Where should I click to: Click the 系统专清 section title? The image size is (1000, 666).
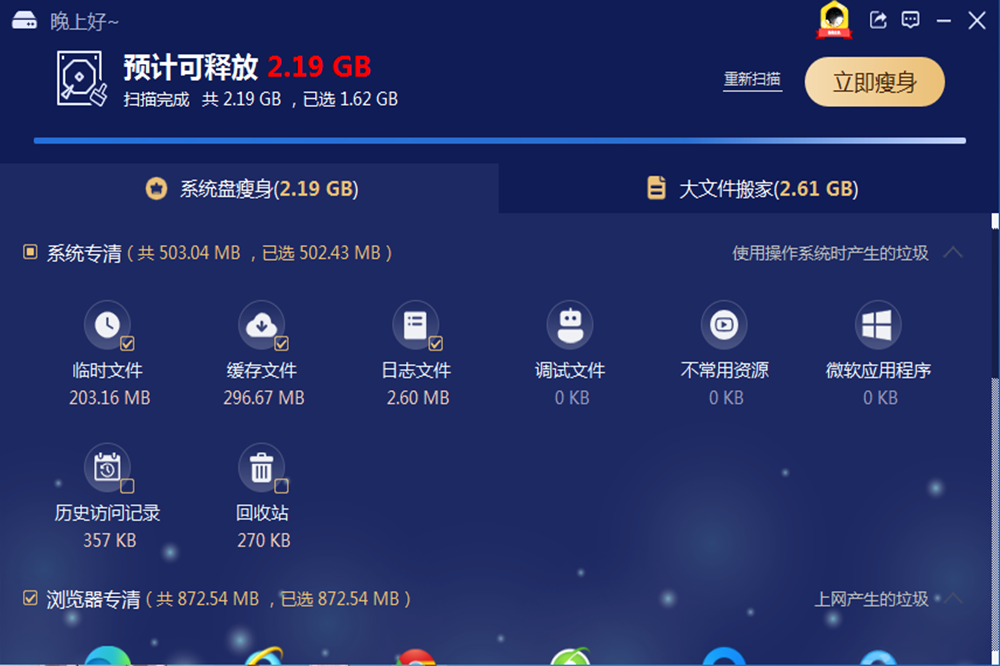(84, 253)
